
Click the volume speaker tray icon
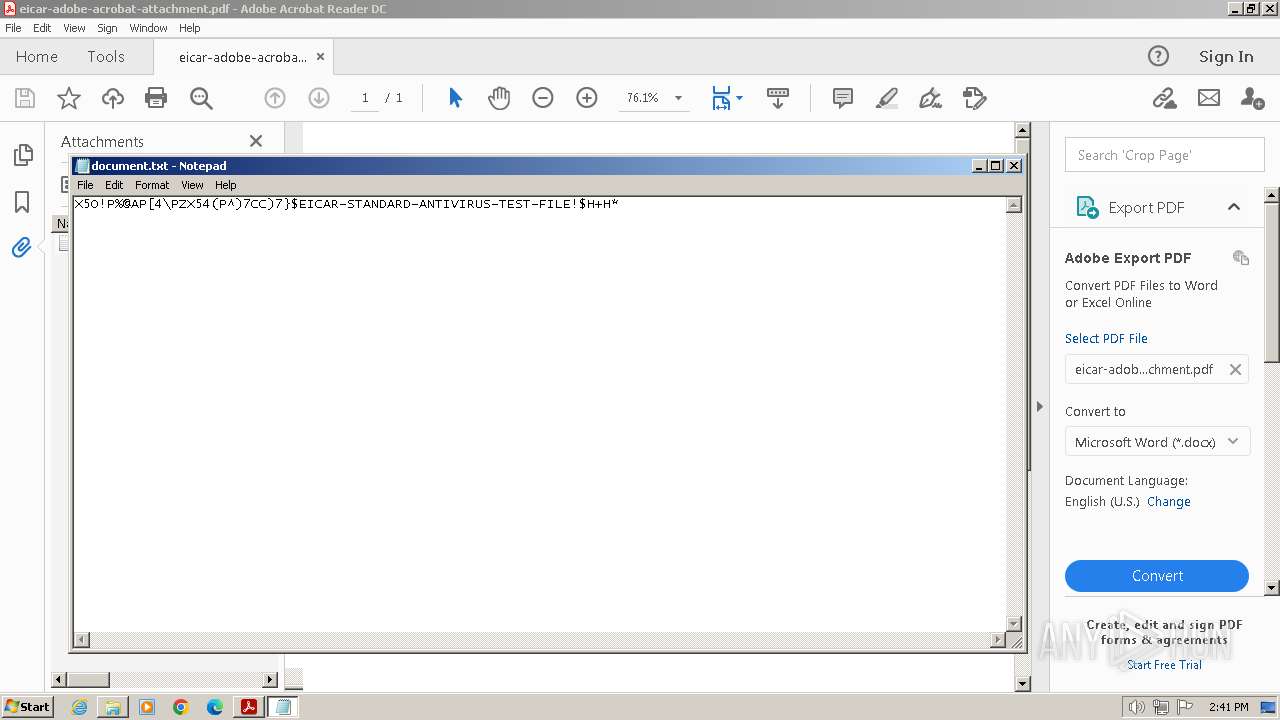click(1136, 707)
